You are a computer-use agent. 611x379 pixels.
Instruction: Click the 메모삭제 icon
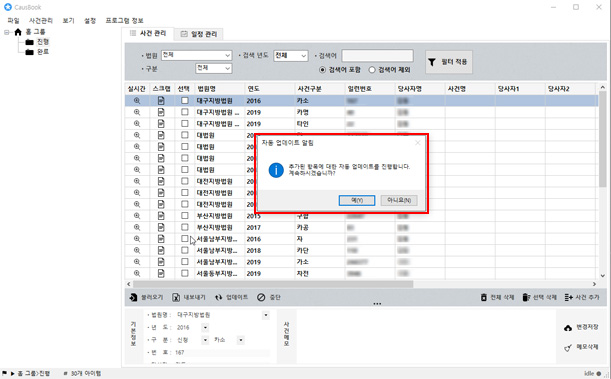[568, 347]
